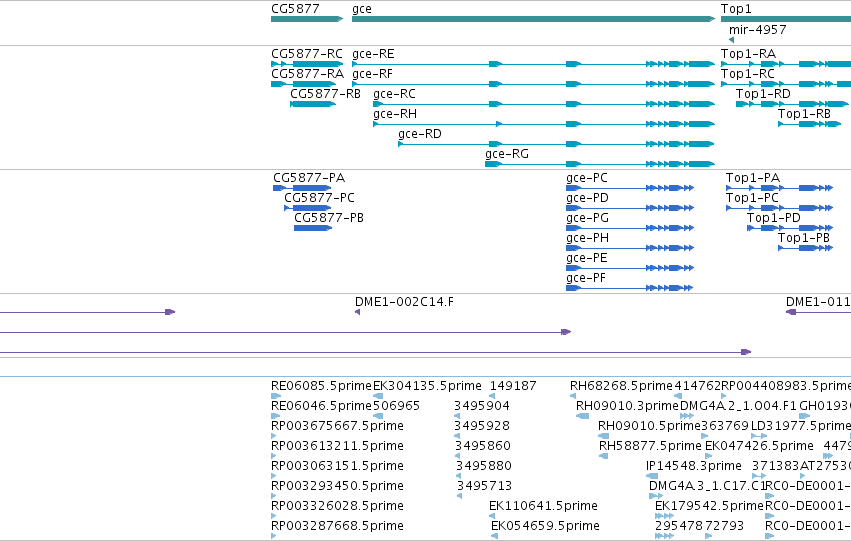Click the RH68268.5prime EST
This screenshot has height=541, width=851.
click(x=573, y=396)
